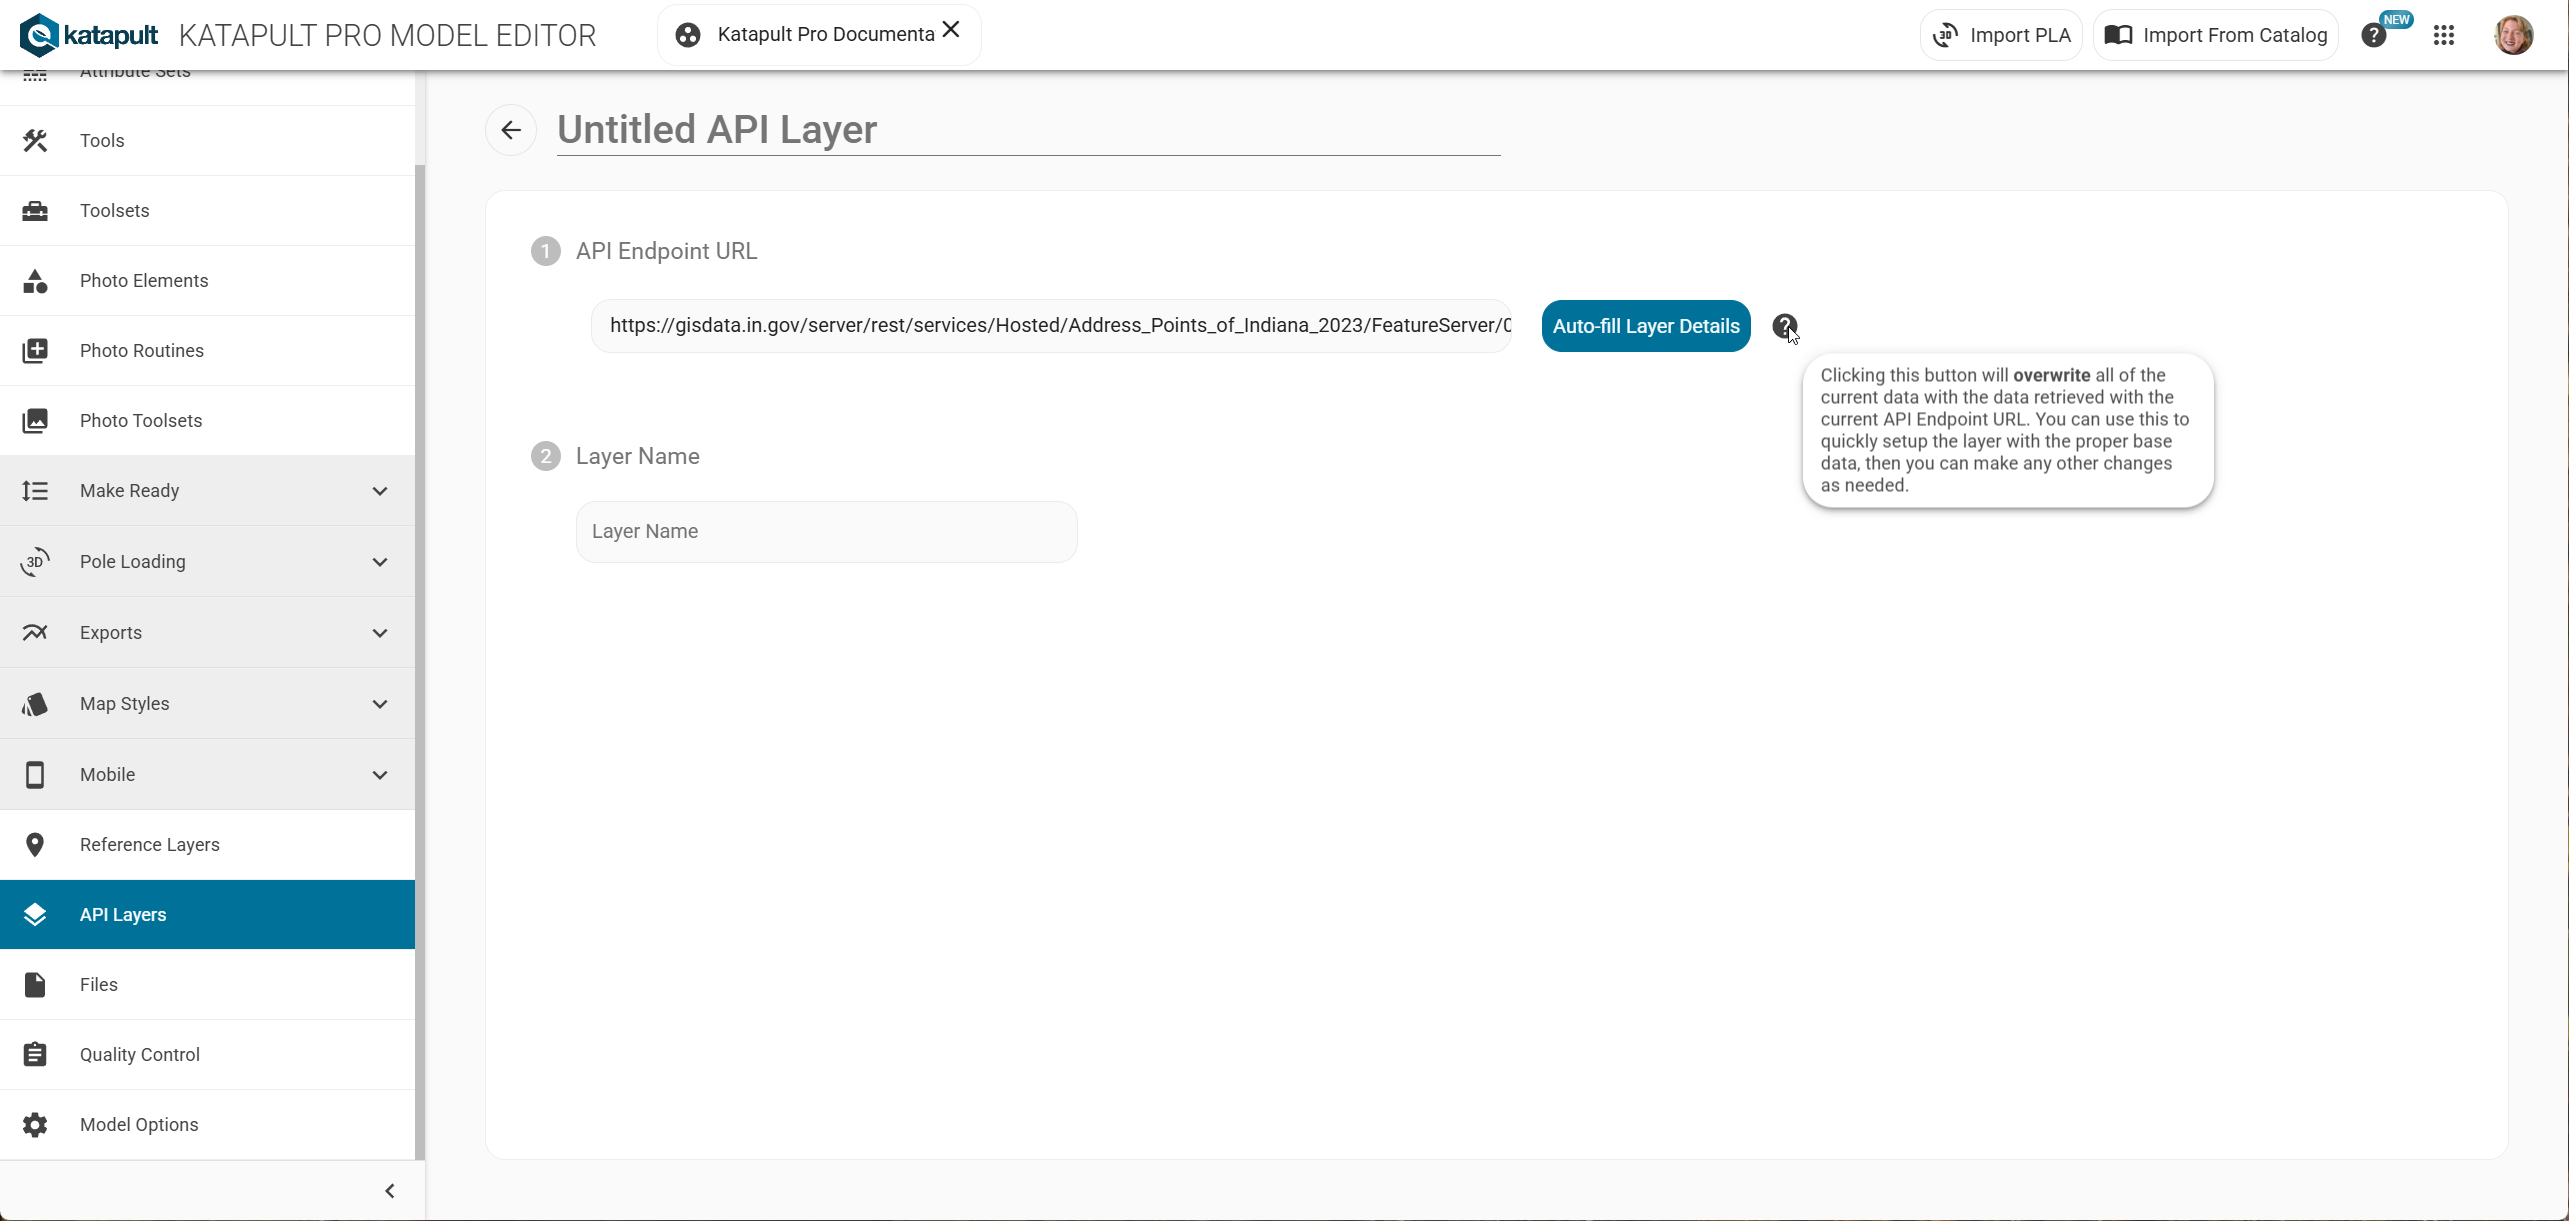This screenshot has height=1221, width=2569.
Task: Click the help icon next to Auto-fill button
Action: [x=1784, y=326]
